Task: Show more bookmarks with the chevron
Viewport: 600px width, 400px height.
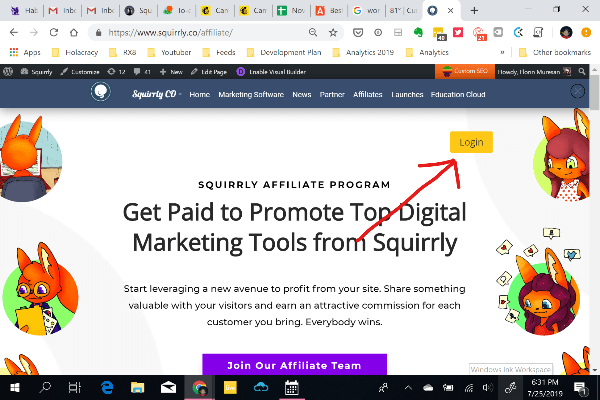Action: [x=502, y=52]
